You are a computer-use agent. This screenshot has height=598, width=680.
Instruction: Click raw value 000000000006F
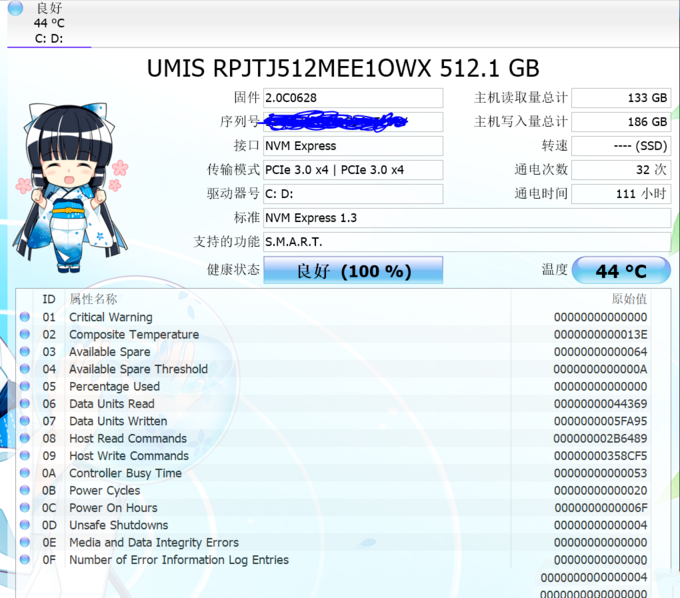[601, 508]
